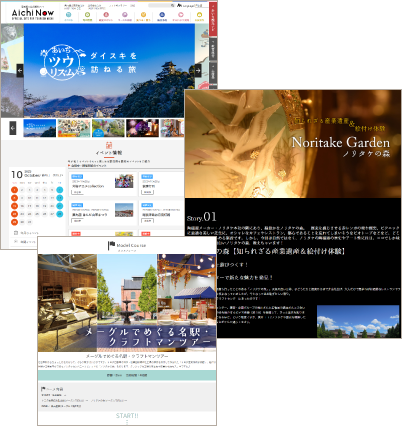
Task: Select the green circle navigation icon
Action: (87, 14)
